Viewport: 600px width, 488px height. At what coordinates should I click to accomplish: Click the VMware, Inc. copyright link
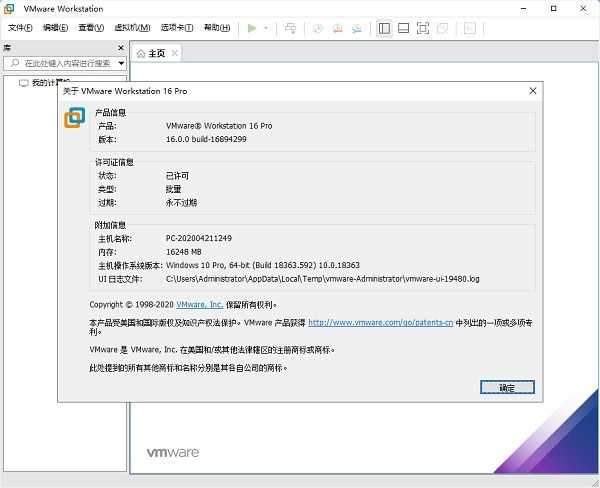coord(200,305)
